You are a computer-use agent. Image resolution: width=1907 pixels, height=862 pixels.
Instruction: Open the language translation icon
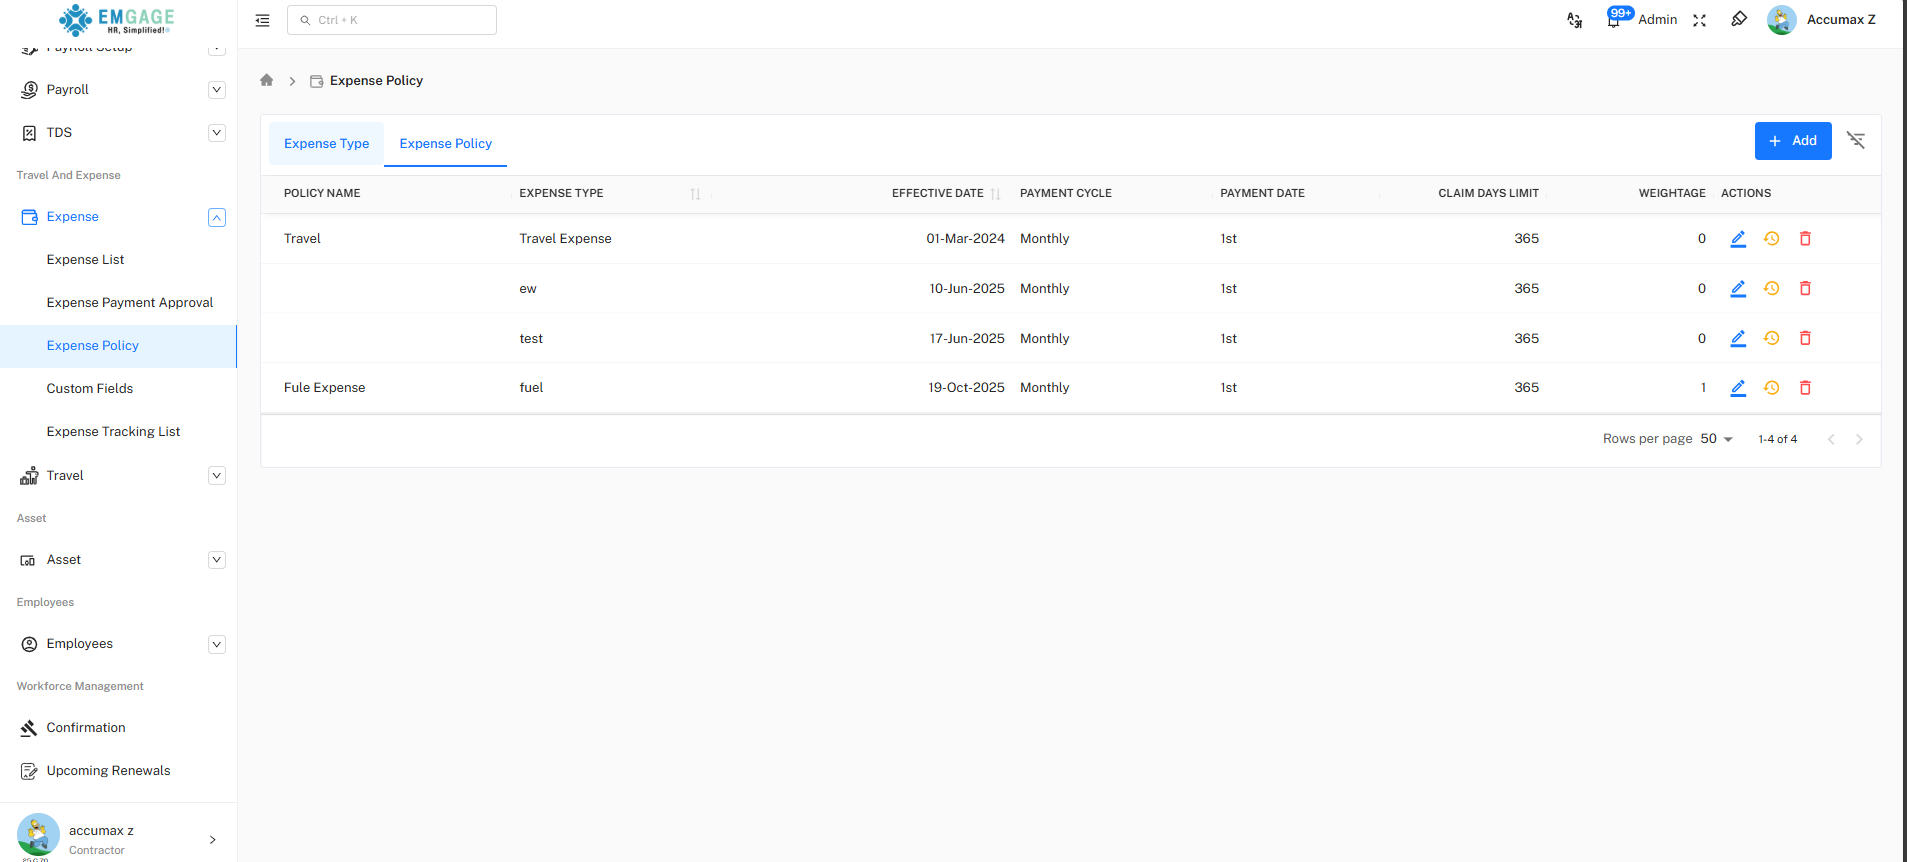(1574, 20)
